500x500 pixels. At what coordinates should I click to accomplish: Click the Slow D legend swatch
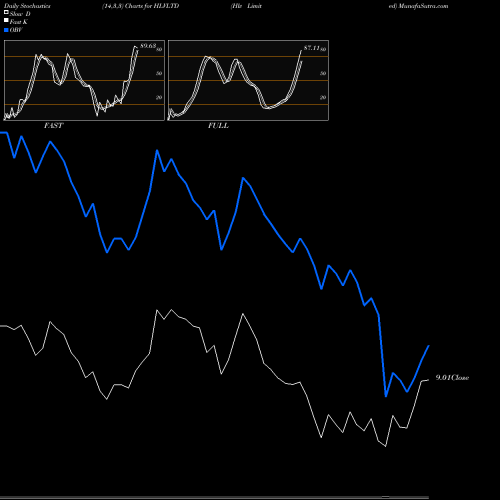tap(6, 13)
